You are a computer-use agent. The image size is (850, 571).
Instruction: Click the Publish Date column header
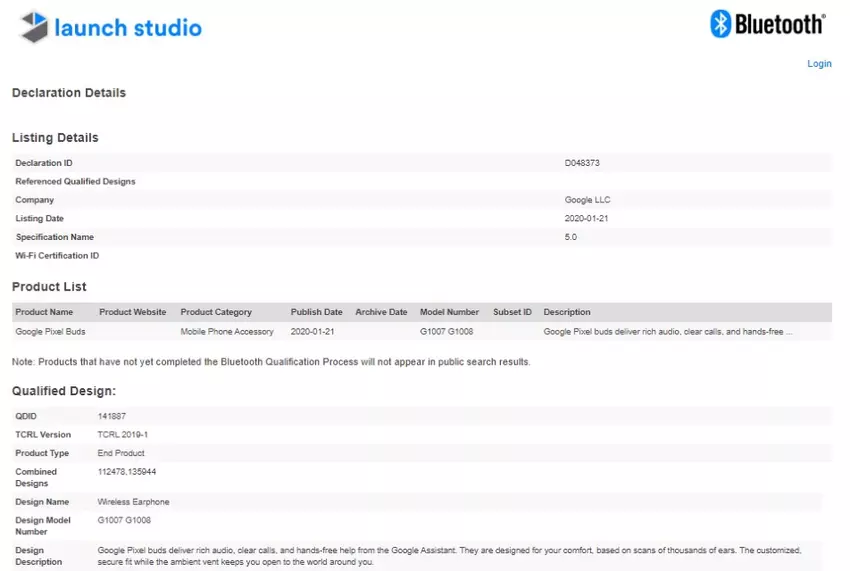click(x=316, y=312)
